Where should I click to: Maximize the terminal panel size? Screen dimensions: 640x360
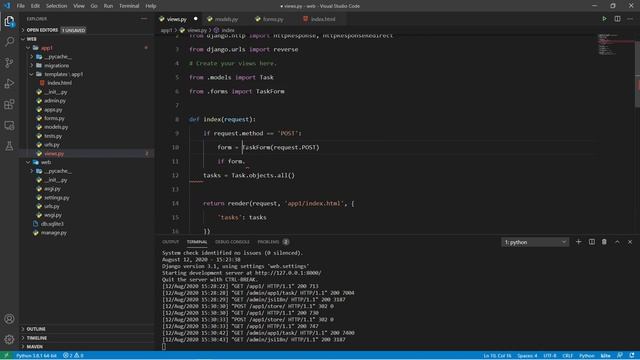tap(617, 242)
